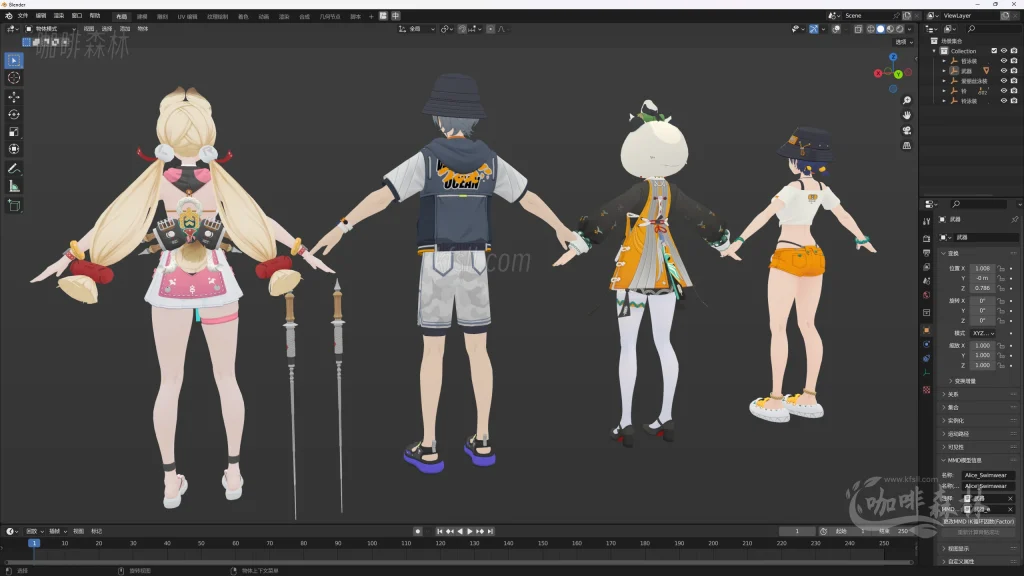The width and height of the screenshot is (1024, 576).
Task: Open the object interaction mode dropdown
Action: (x=50, y=29)
